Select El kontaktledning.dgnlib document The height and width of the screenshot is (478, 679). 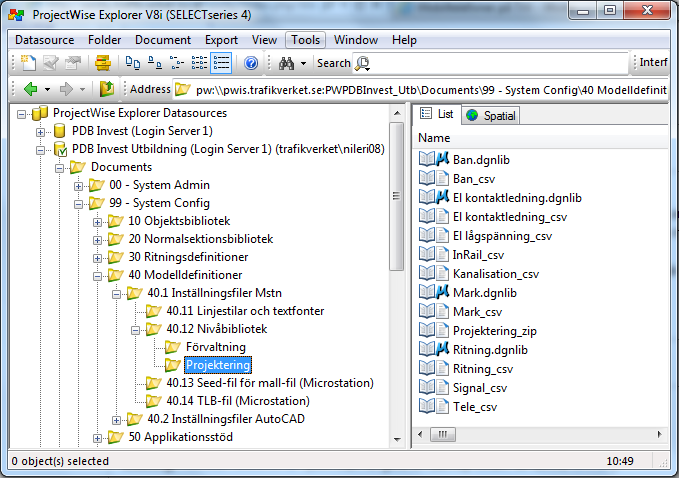517,198
